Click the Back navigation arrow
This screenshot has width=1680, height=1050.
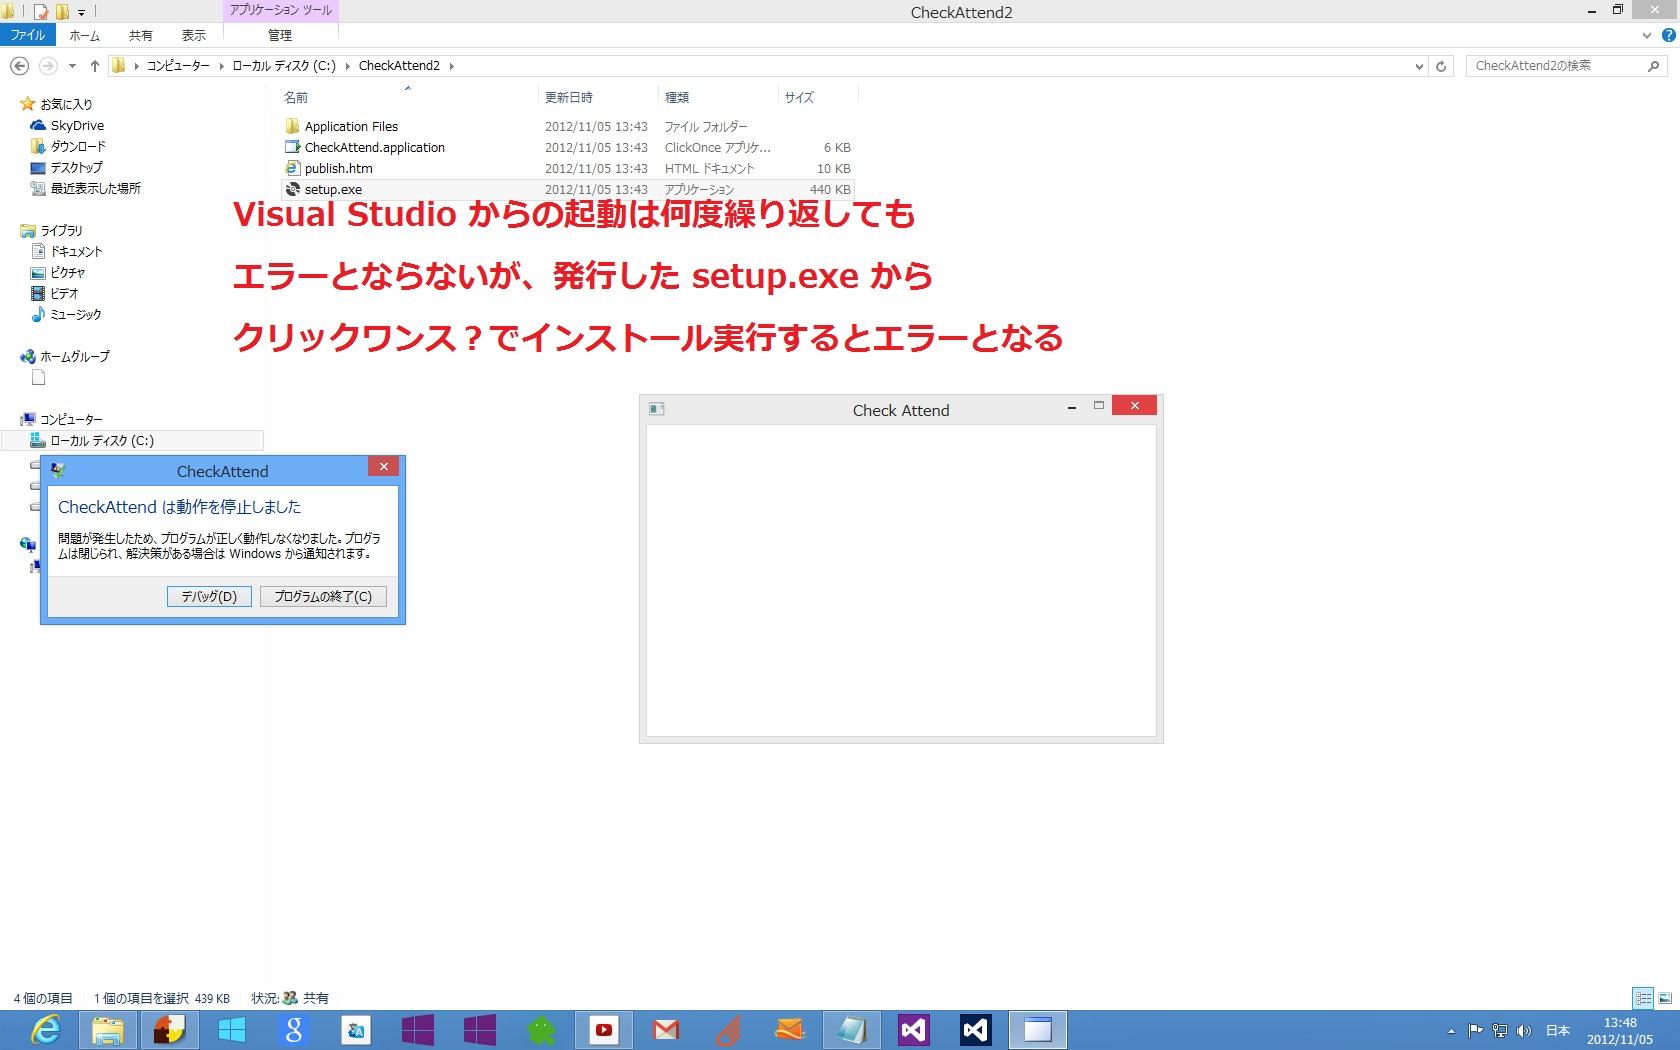coord(19,66)
